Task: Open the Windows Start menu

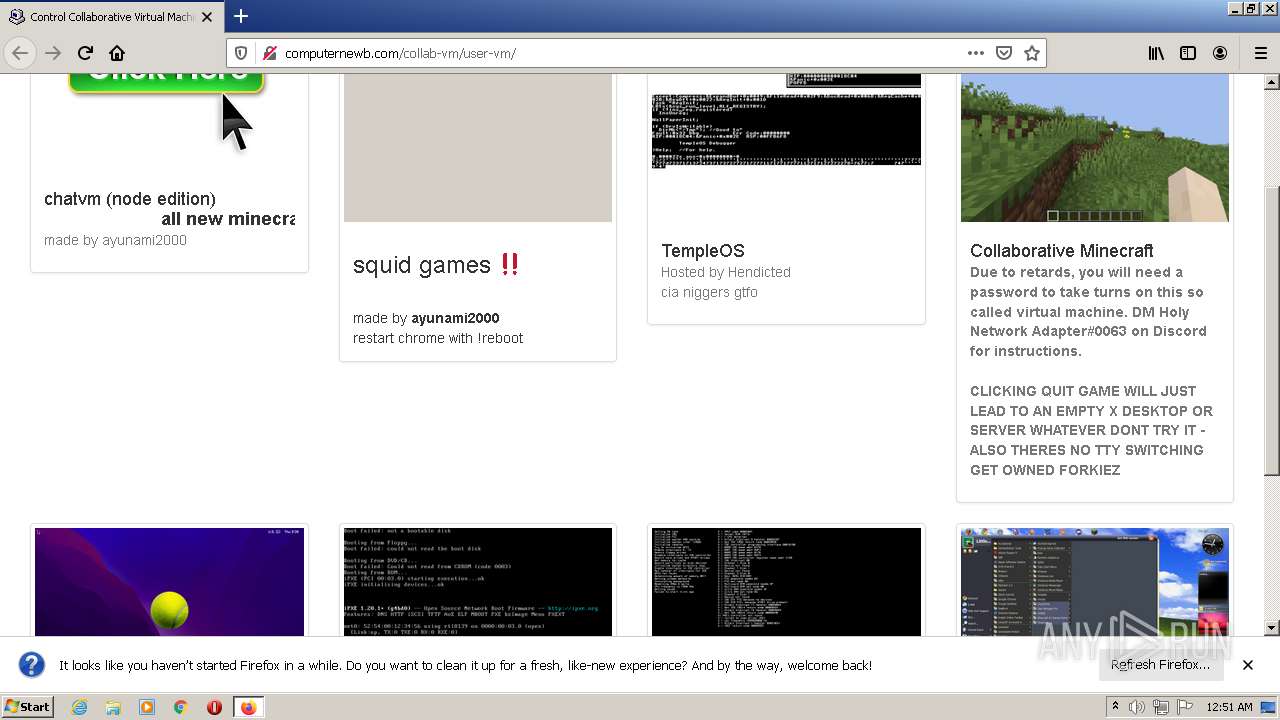Action: click(27, 706)
